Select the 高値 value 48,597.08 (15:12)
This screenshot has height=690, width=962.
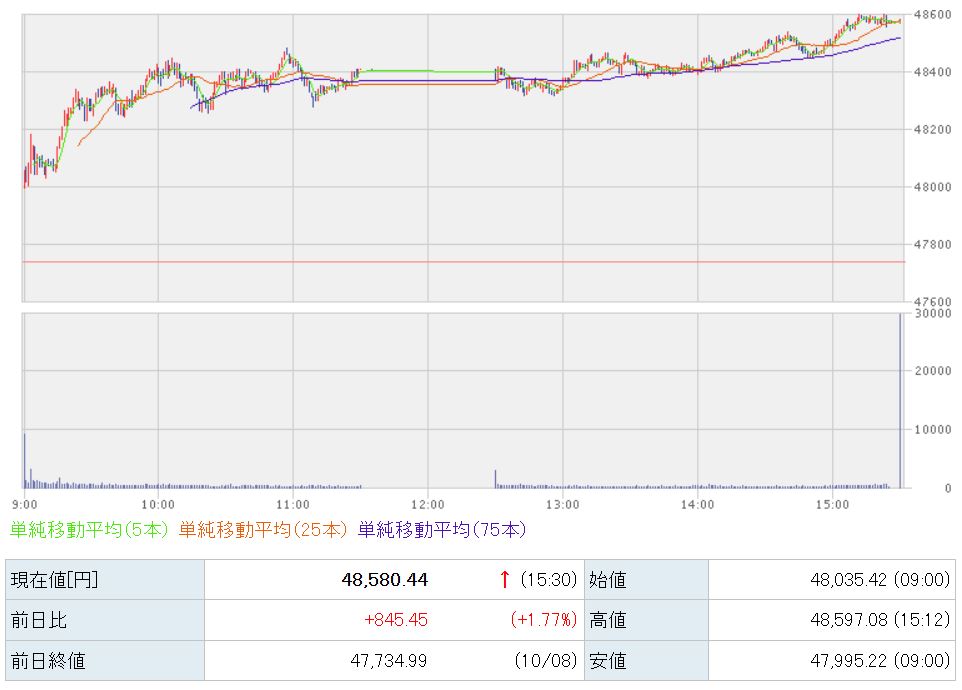(x=876, y=620)
